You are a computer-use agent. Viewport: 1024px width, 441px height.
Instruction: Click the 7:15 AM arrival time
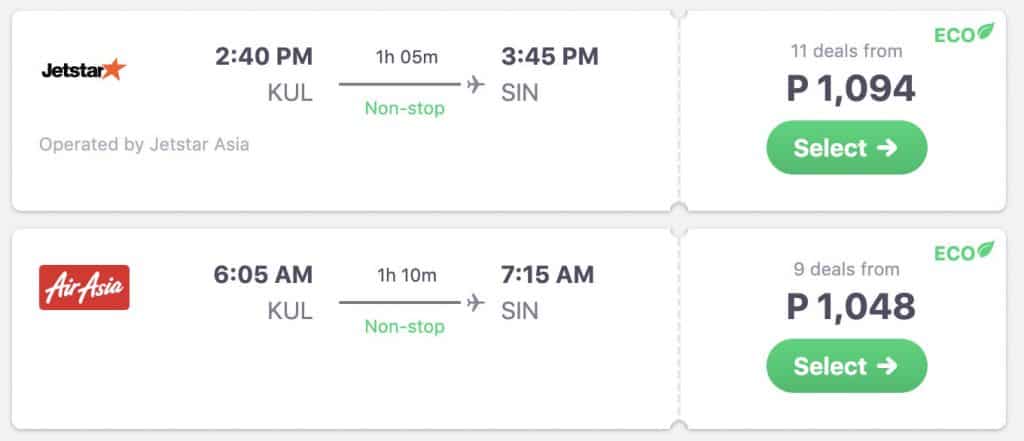coord(547,274)
